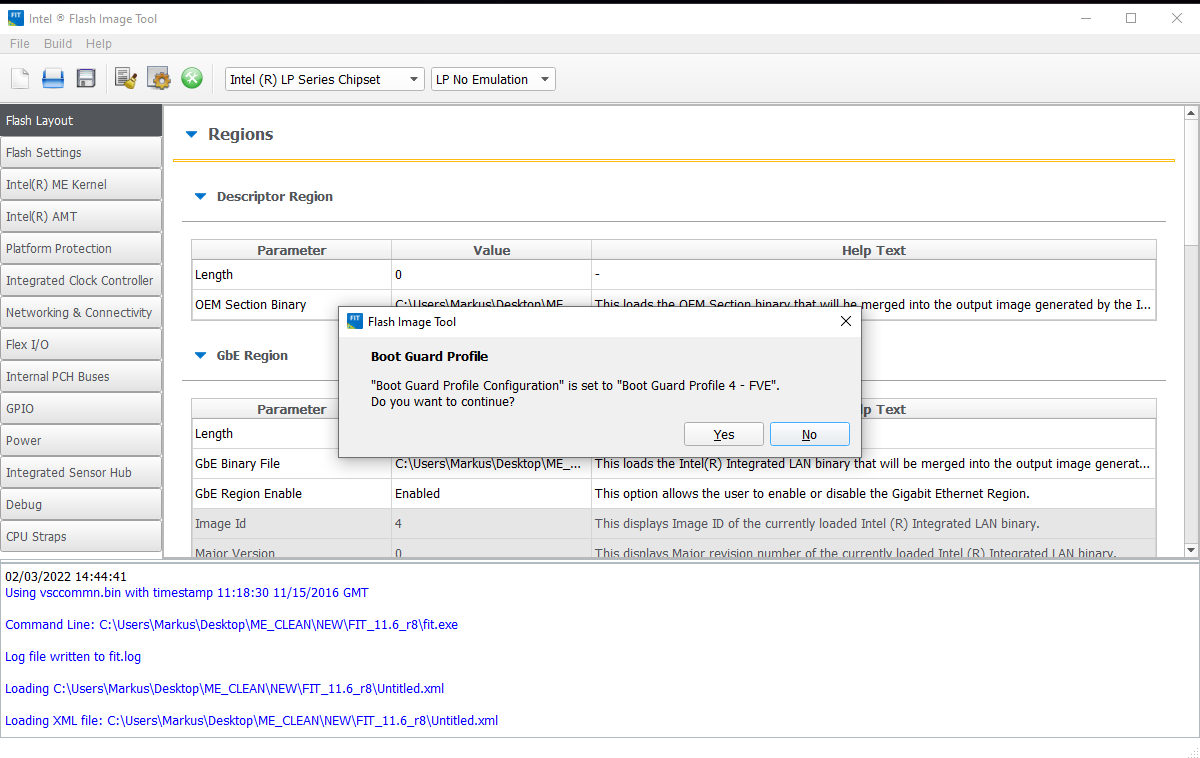Open the Build menu
Screen dimensions: 1200x758
pos(58,44)
